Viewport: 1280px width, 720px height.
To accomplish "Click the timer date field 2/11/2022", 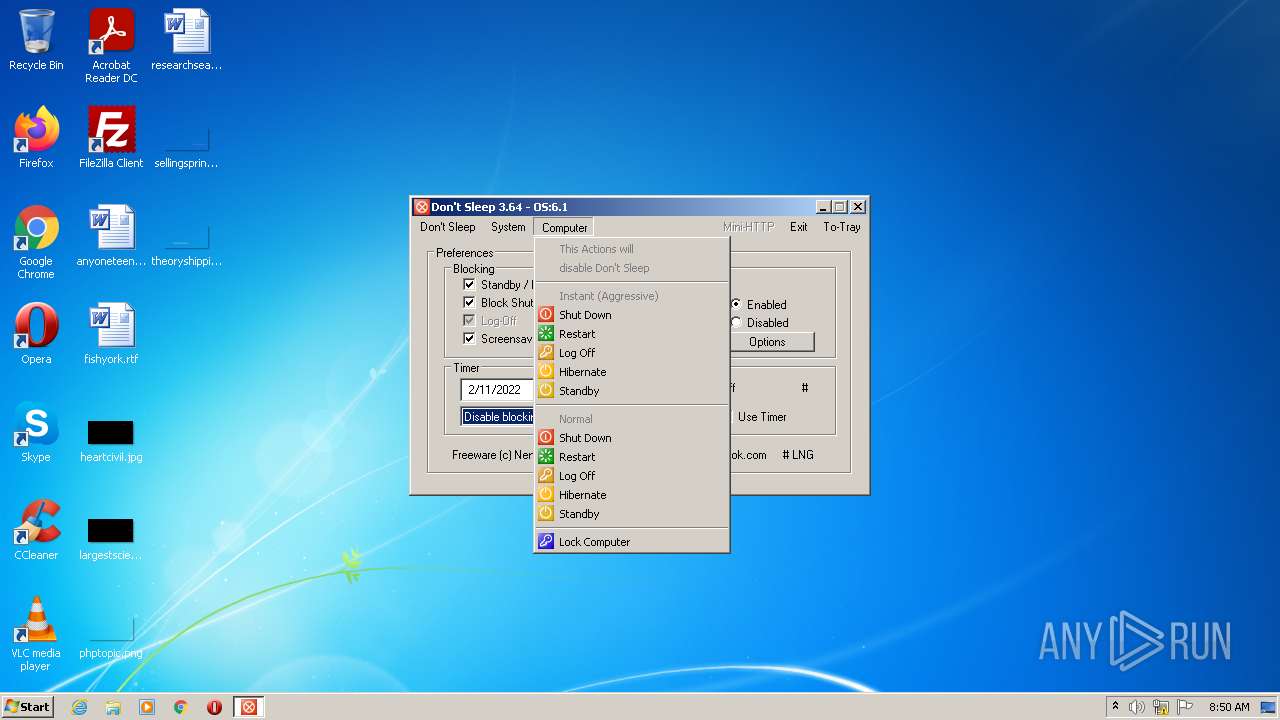I will tap(497, 390).
